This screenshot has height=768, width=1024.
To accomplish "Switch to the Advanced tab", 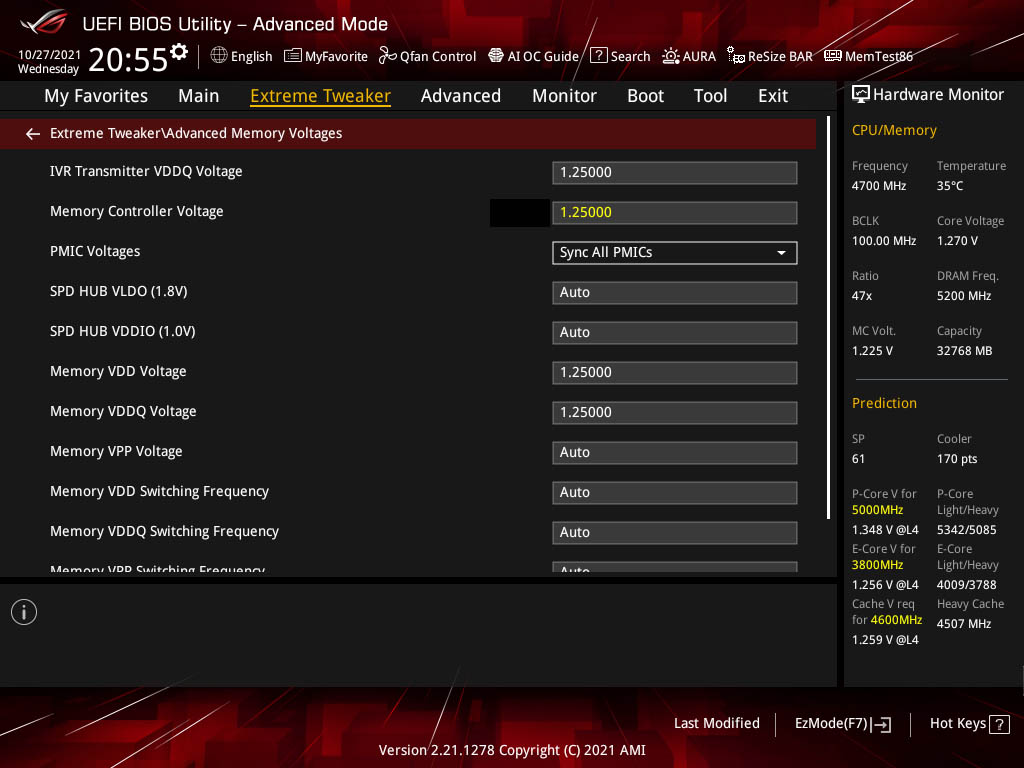I will pyautogui.click(x=460, y=96).
